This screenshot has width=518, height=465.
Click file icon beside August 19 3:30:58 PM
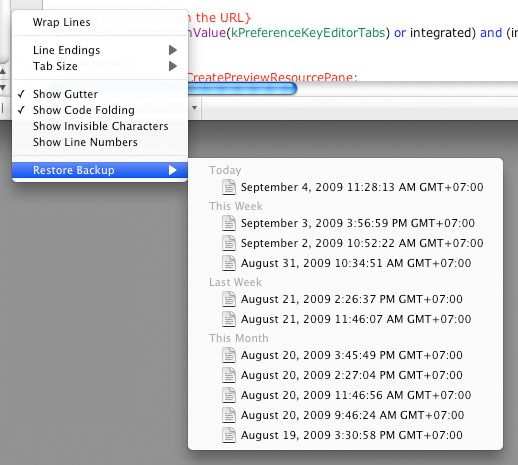click(229, 435)
